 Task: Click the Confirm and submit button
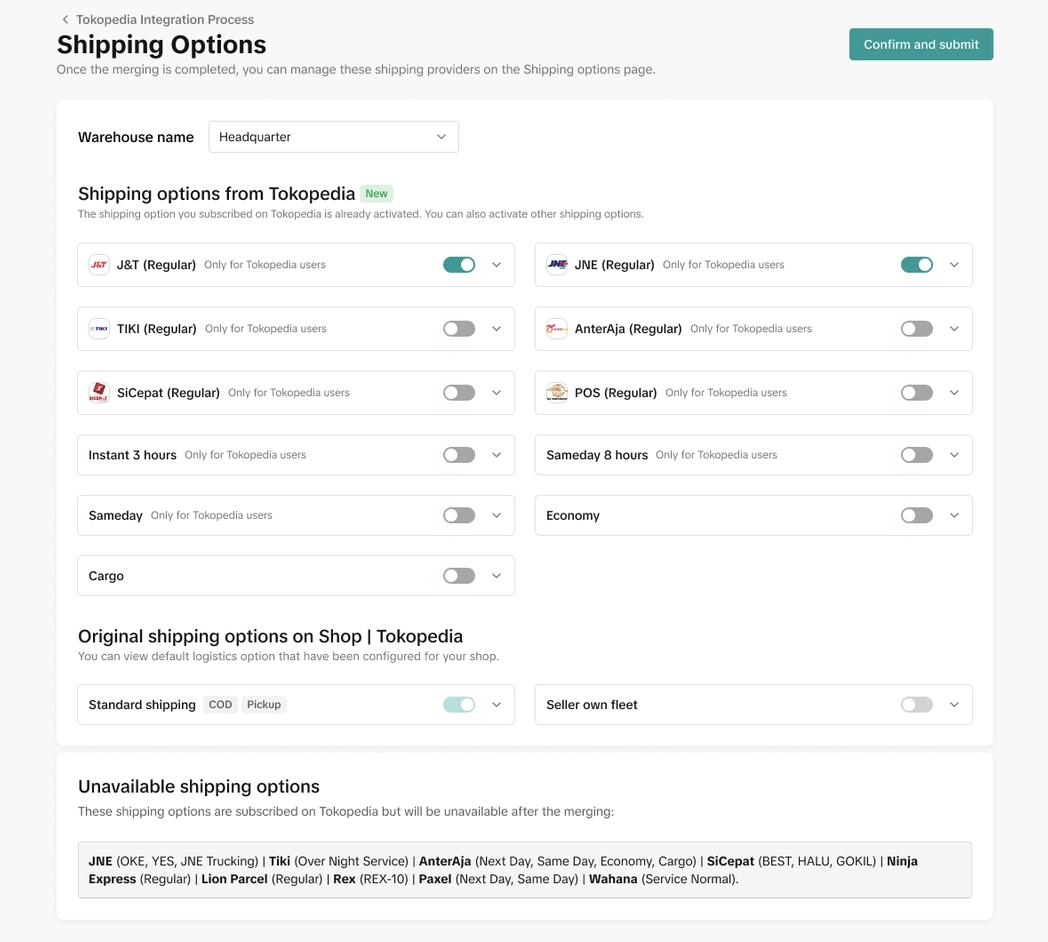pyautogui.click(x=920, y=45)
